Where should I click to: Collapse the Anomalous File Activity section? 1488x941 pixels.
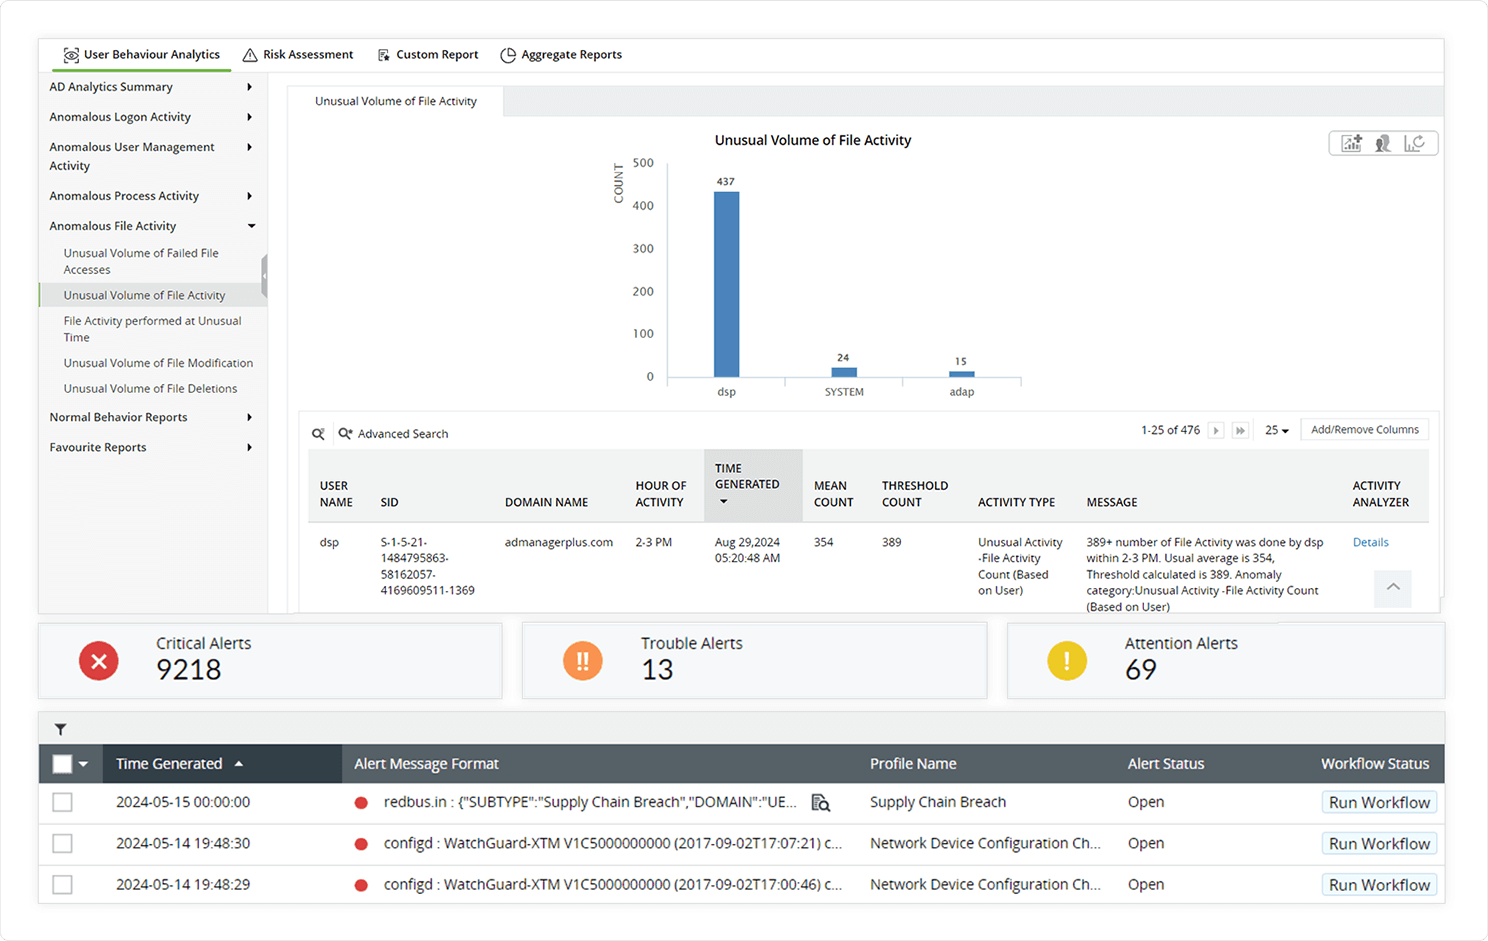click(x=251, y=226)
